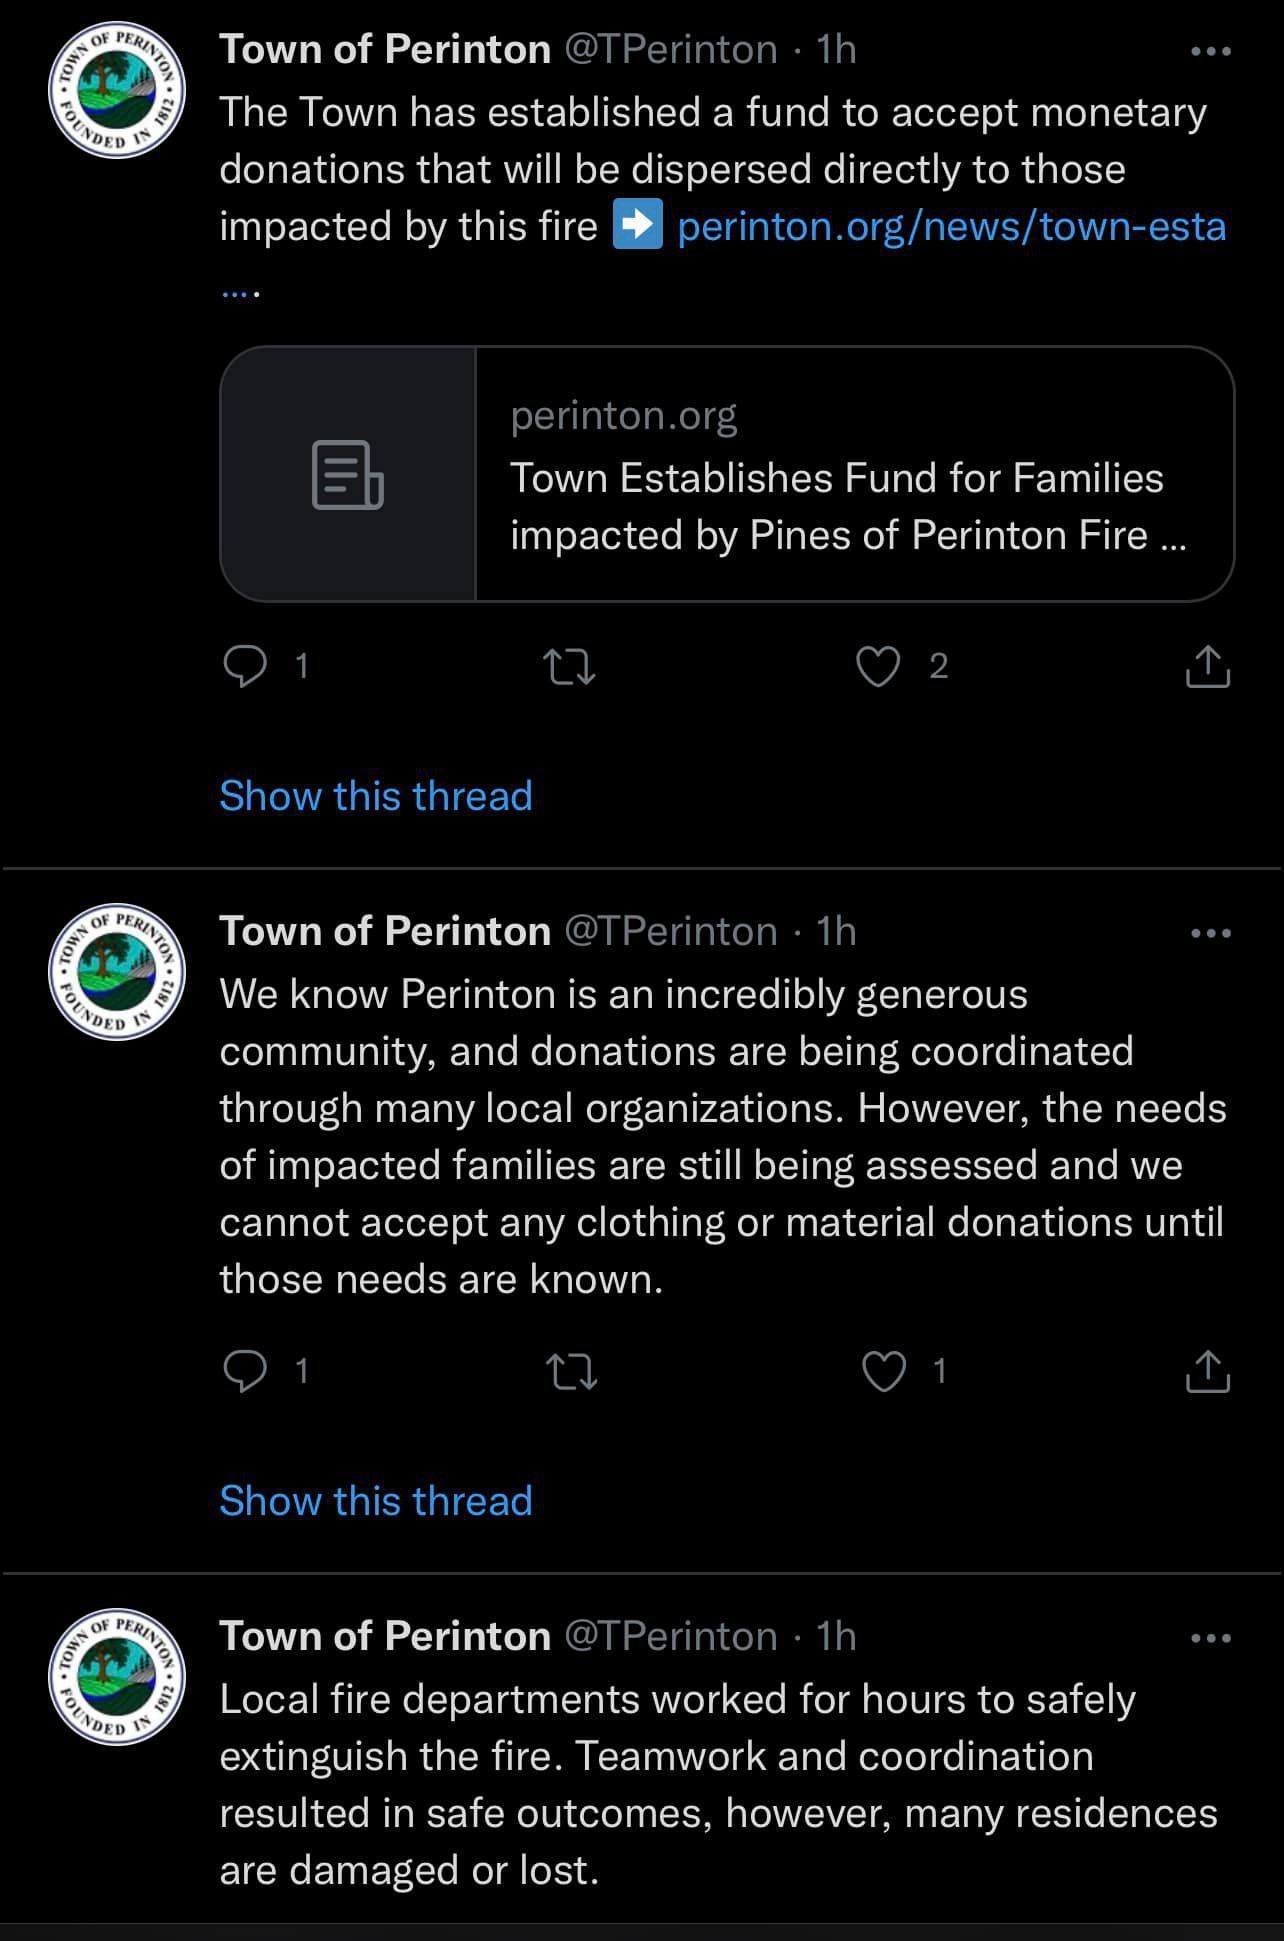This screenshot has height=1941, width=1284.
Task: Retweet the monetary donations fund tweet
Action: click(568, 666)
